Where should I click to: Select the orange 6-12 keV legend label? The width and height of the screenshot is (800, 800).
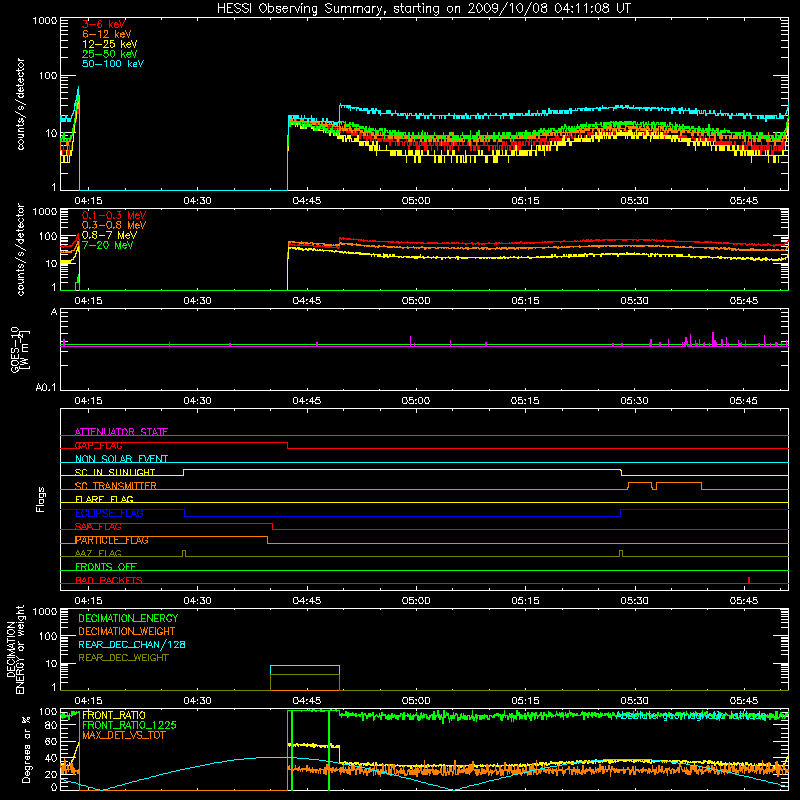tap(107, 34)
